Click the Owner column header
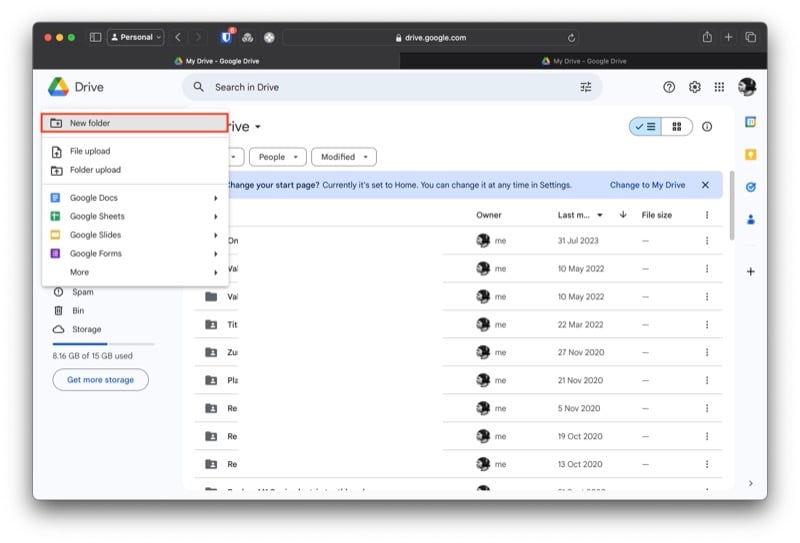Image resolution: width=800 pixels, height=543 pixels. [x=489, y=215]
